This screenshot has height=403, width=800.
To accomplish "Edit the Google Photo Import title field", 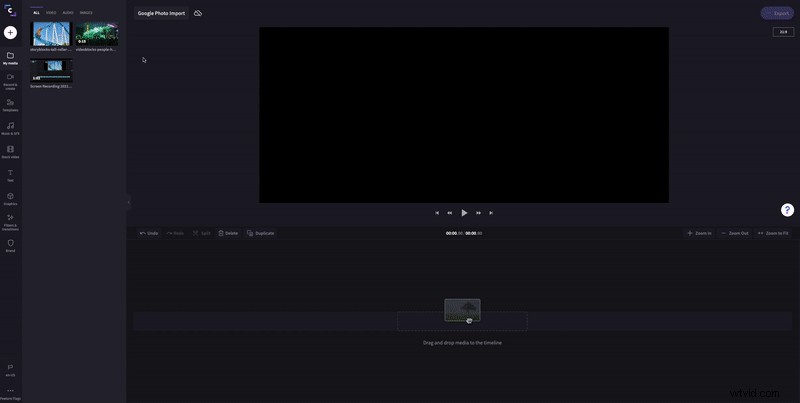I will 161,13.
